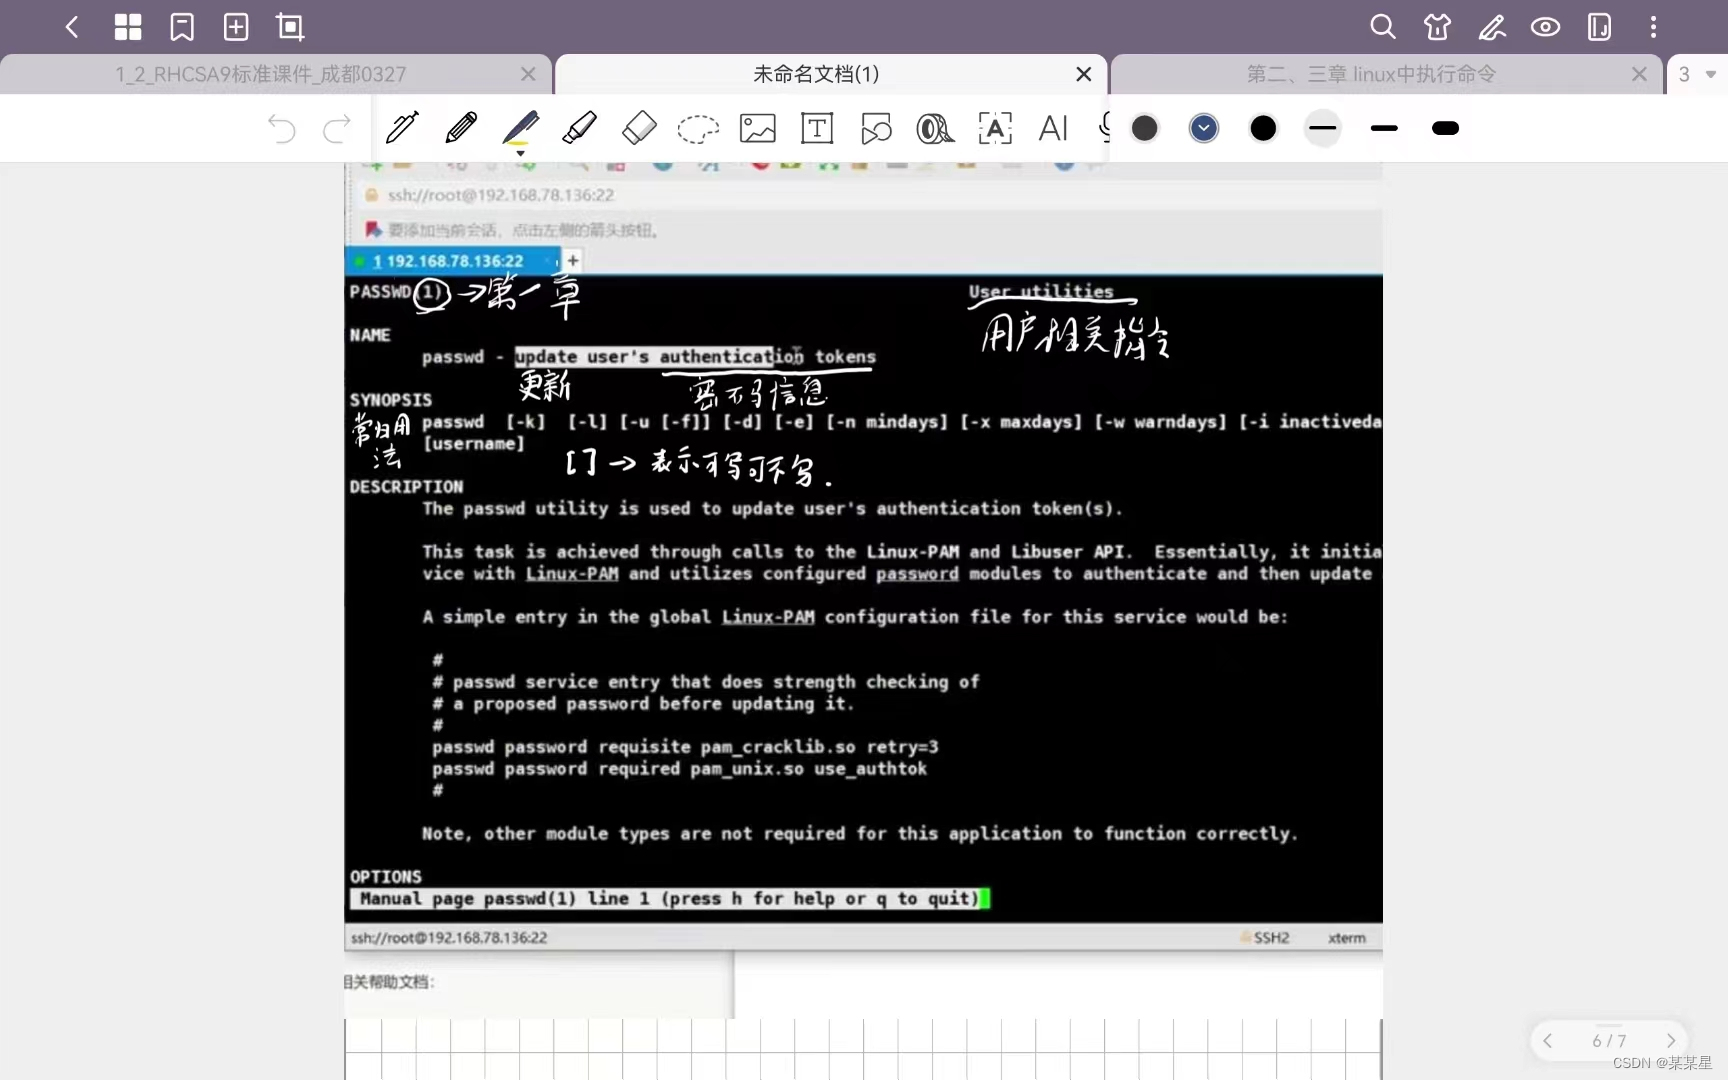
Task: Redo the last stroke
Action: click(337, 128)
